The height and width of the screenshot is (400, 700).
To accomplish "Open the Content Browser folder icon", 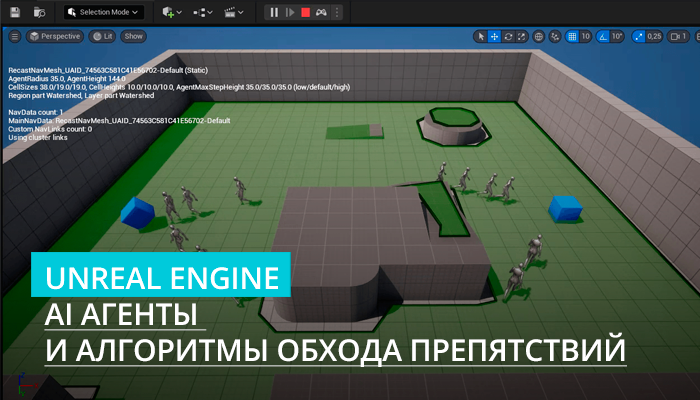I will pos(39,12).
